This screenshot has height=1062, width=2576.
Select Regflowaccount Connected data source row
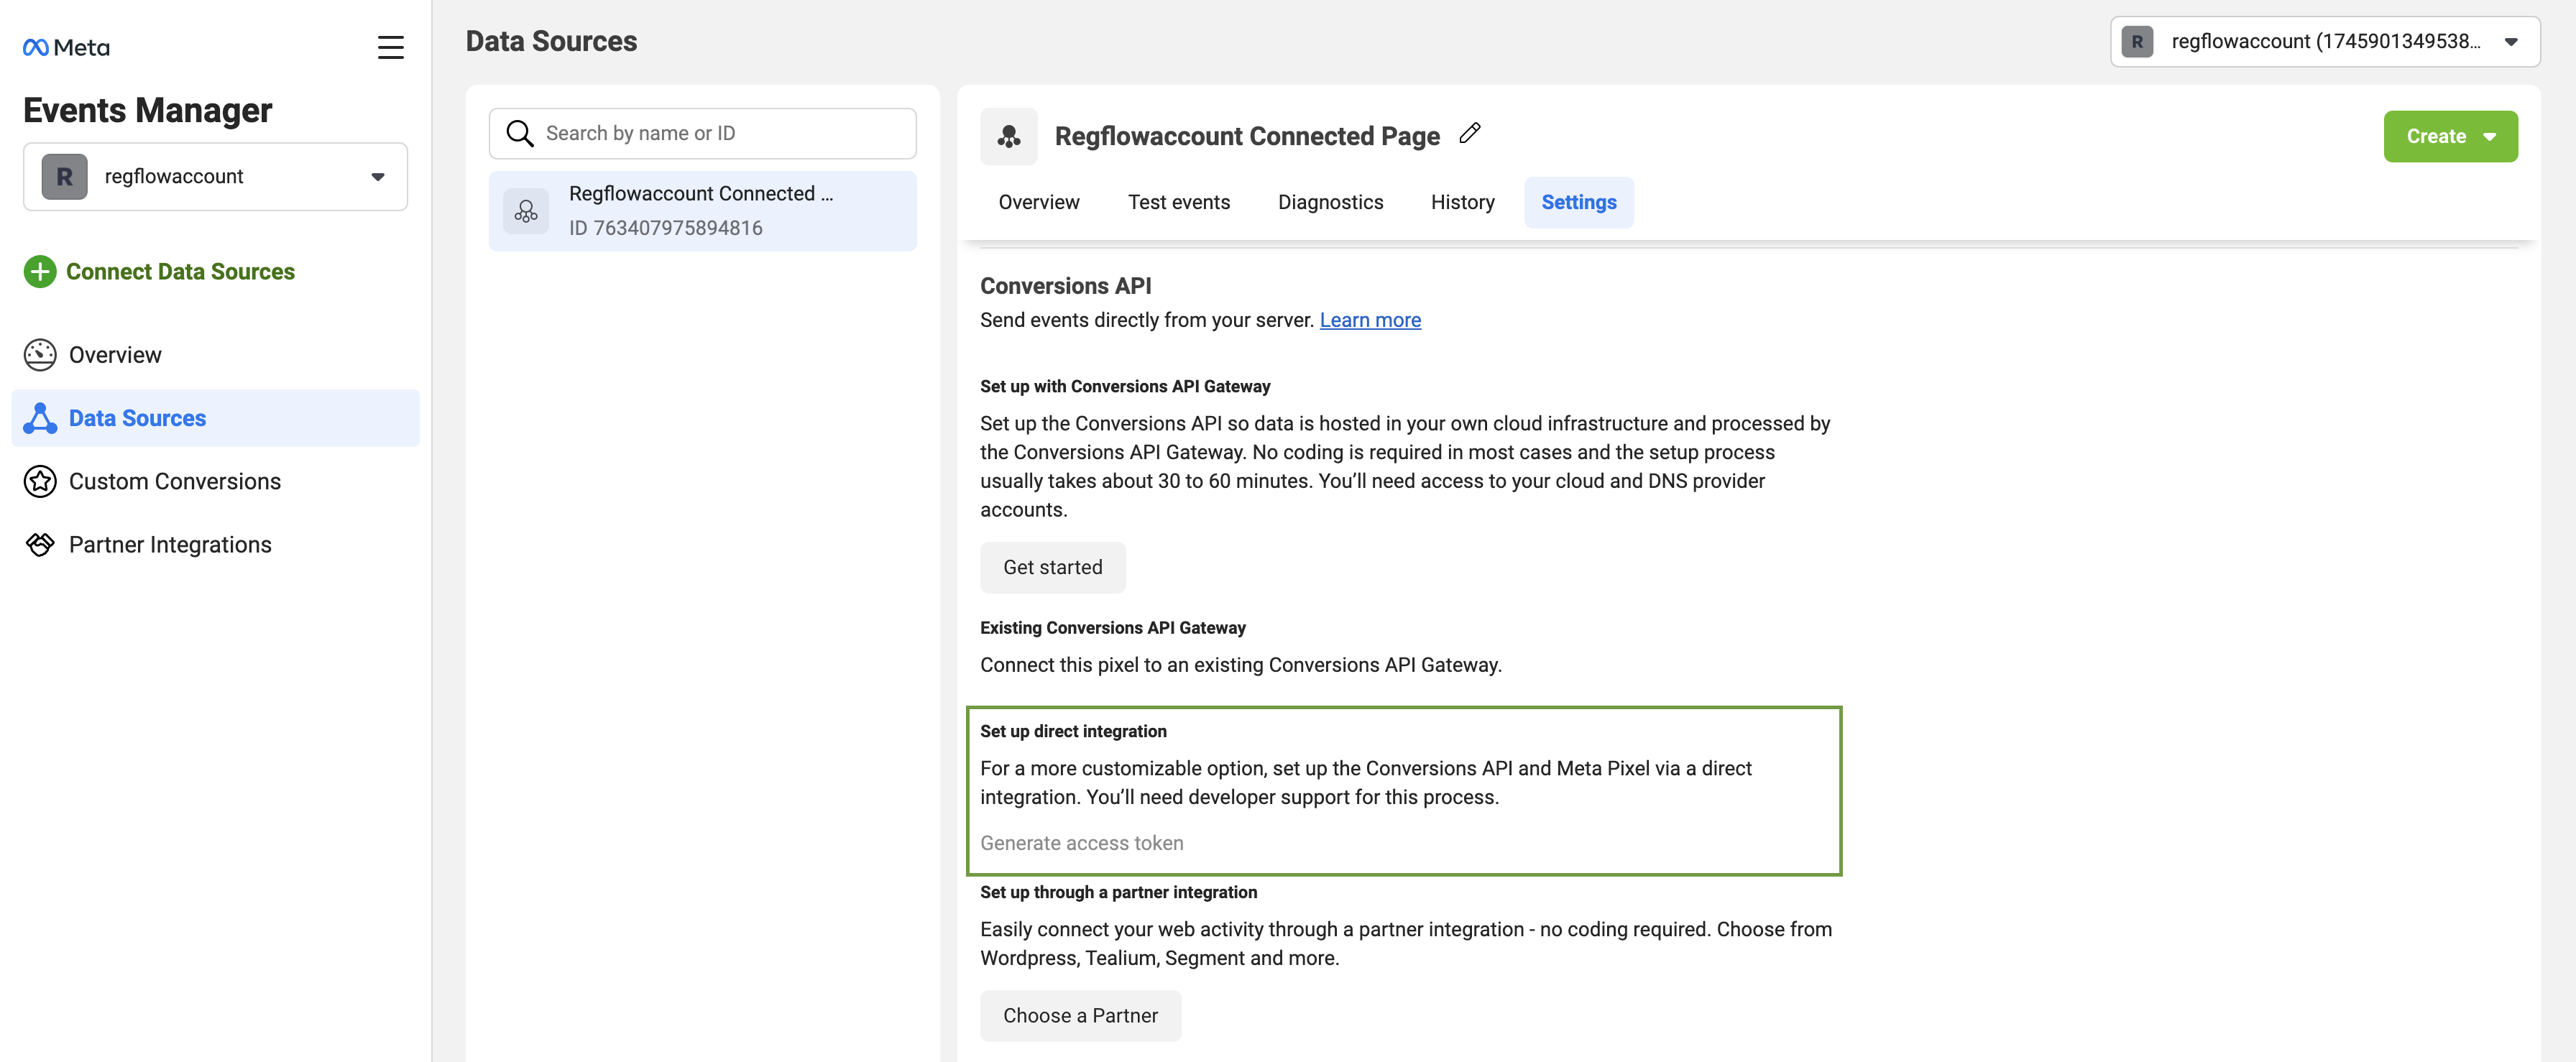point(703,211)
